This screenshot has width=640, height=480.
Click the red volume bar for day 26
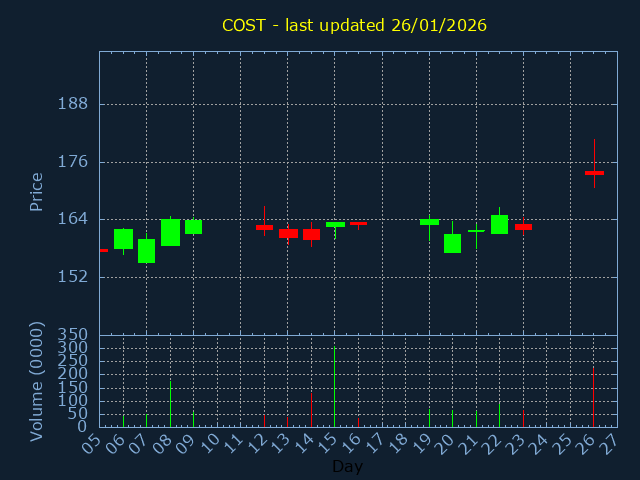(593, 397)
